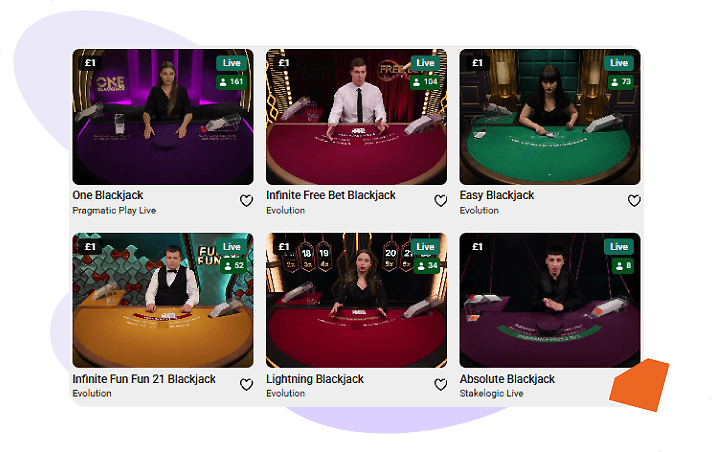
Task: Toggle heart for Infinite Free Bet Blackjack
Action: pyautogui.click(x=440, y=201)
